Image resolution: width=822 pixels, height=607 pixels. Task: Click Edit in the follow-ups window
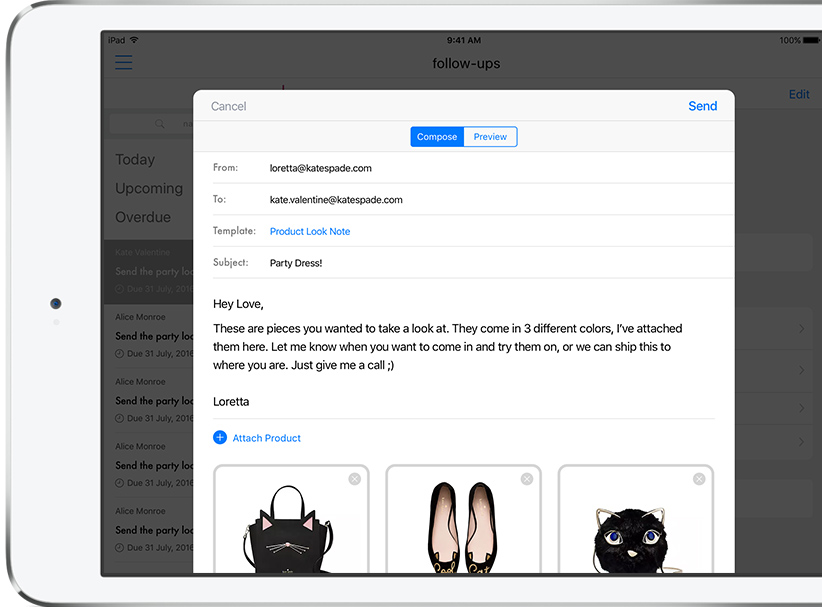[799, 94]
